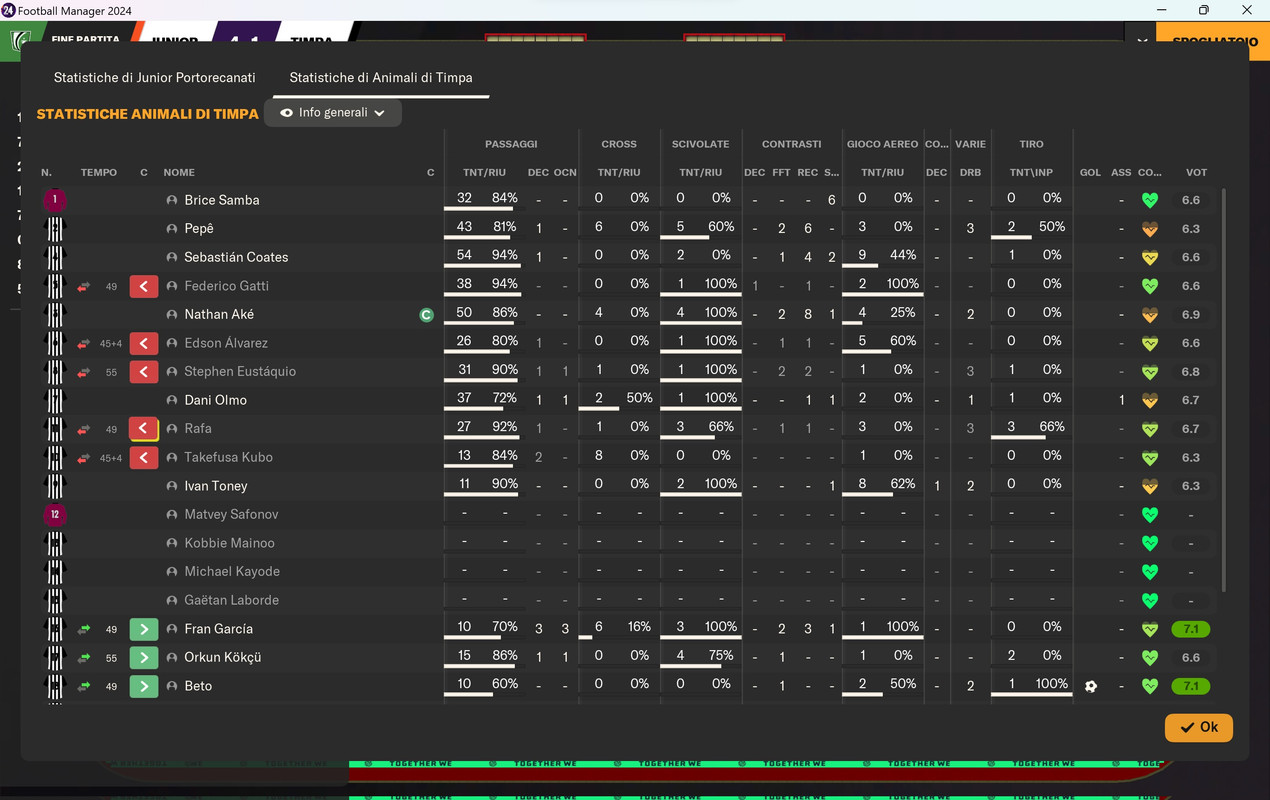Select Statistiche di Animali di Timpa tab
Screen dimensions: 1270x800
pos(381,77)
